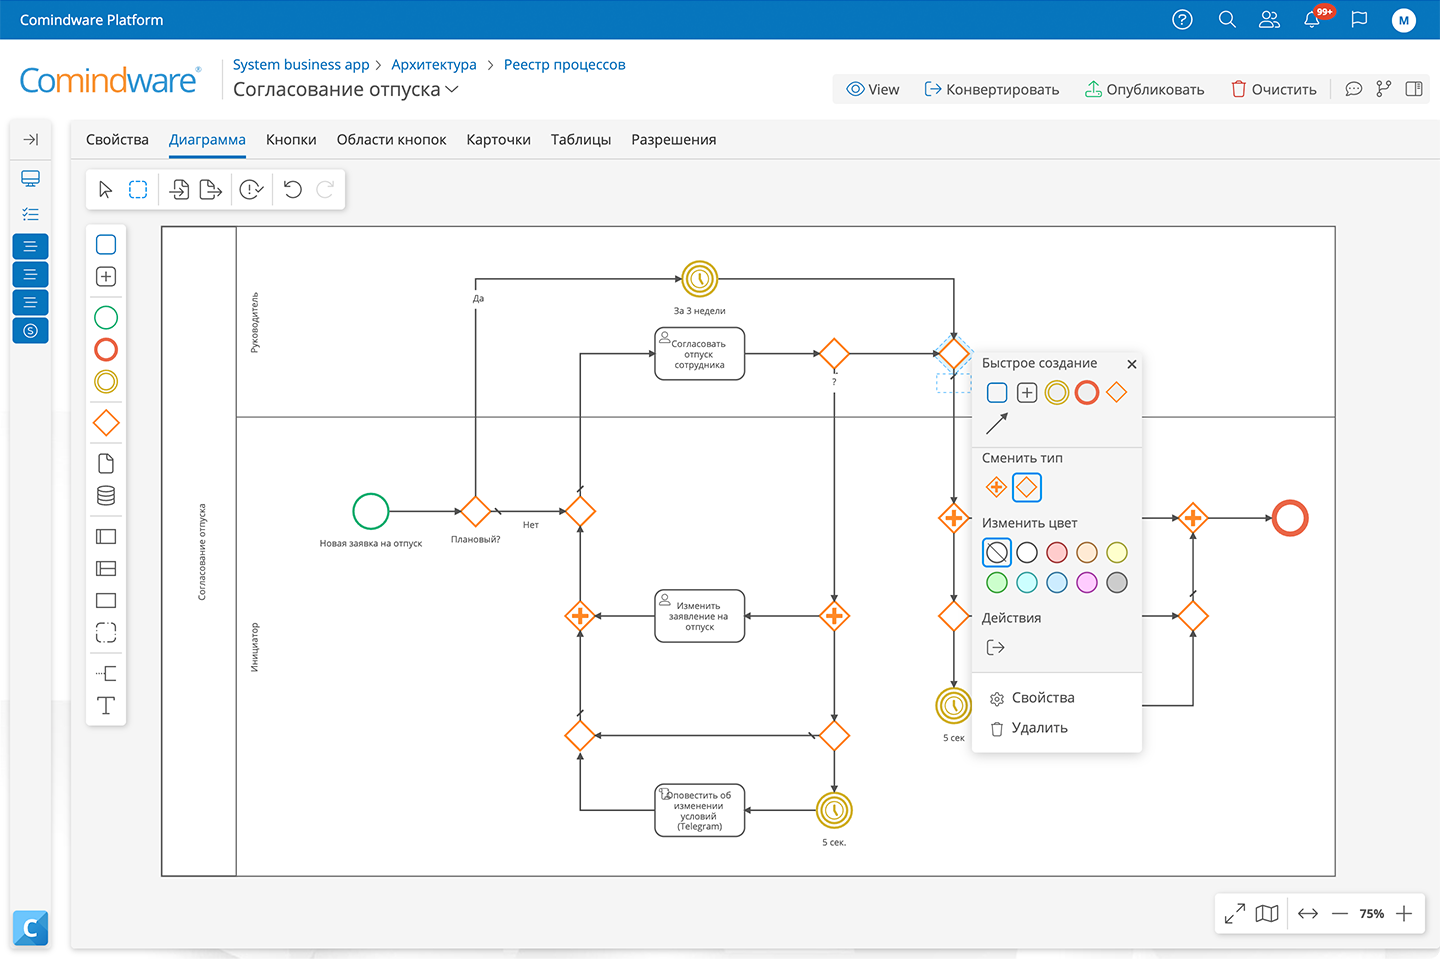The height and width of the screenshot is (959, 1440).
Task: Pick the text label T tool
Action: (106, 706)
